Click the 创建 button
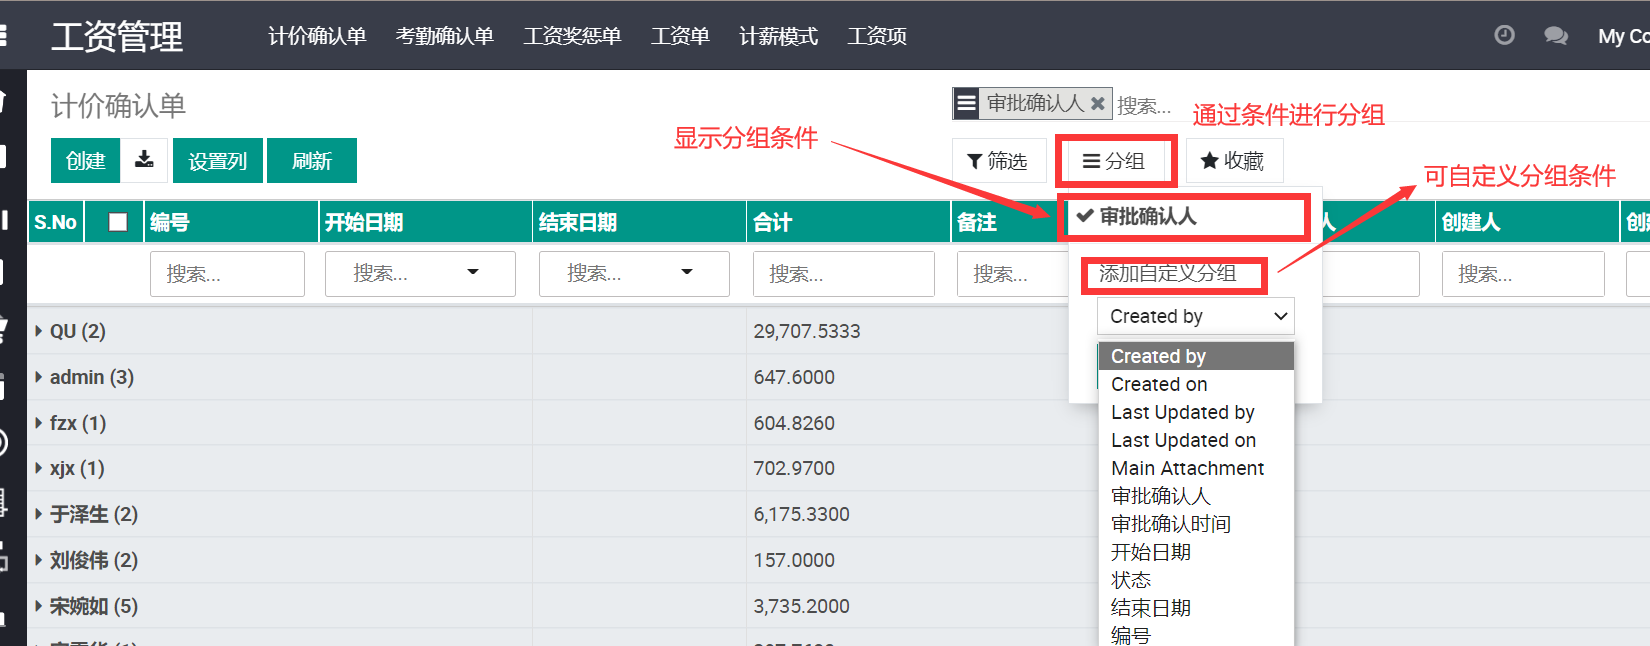Image resolution: width=1650 pixels, height=646 pixels. pyautogui.click(x=85, y=161)
